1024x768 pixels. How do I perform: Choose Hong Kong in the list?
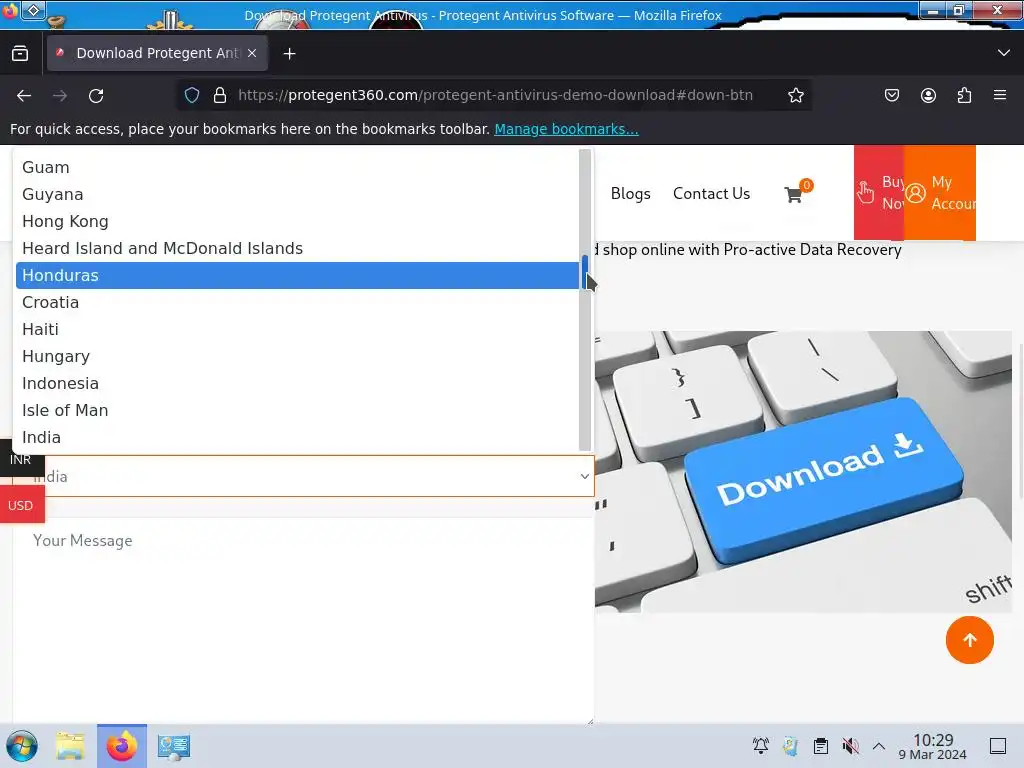[297, 221]
